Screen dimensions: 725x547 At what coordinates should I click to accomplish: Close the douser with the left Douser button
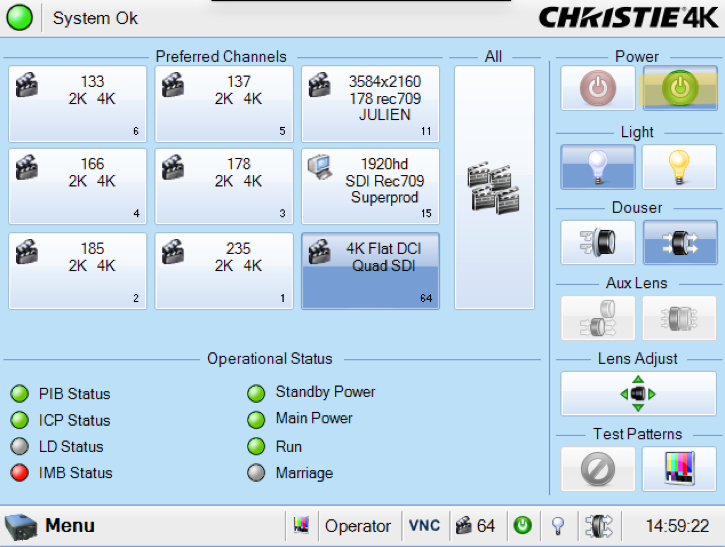point(598,243)
